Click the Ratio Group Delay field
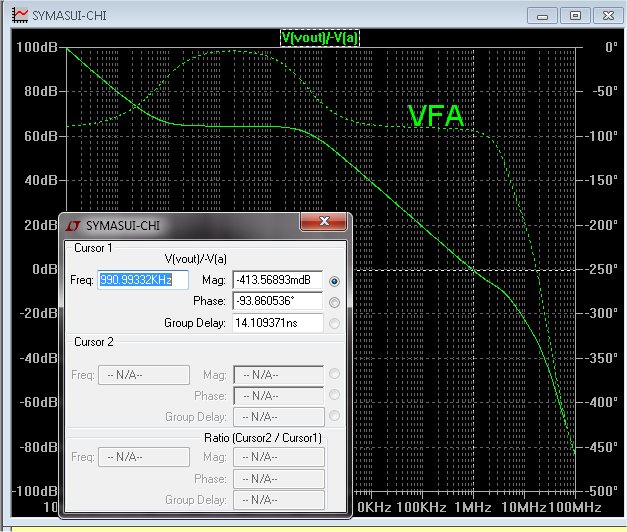This screenshot has width=627, height=532. click(278, 500)
